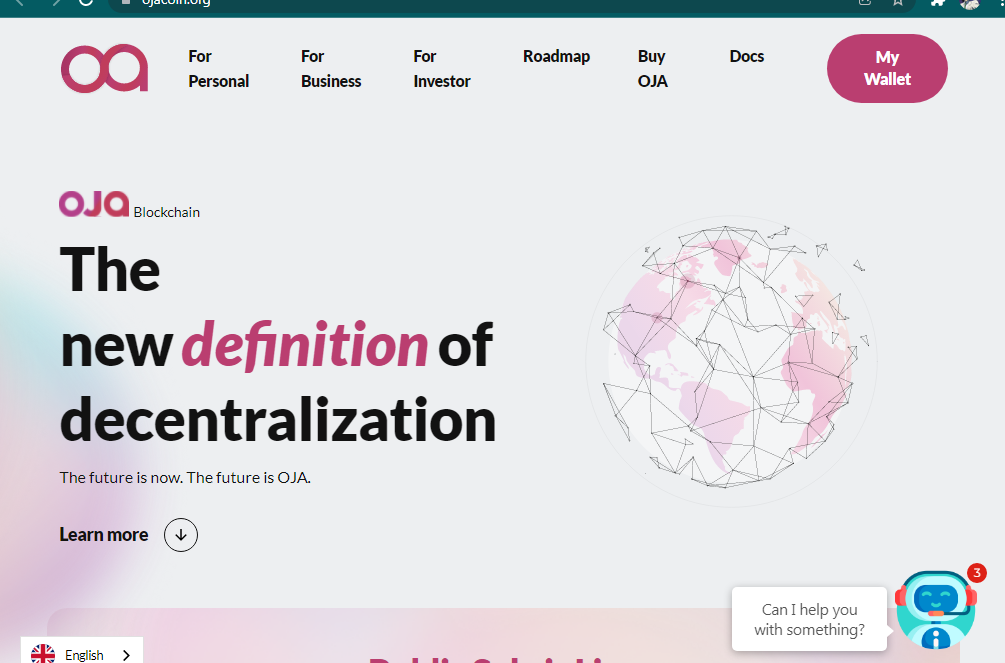Click 'The future is now. The future is OJA.' text
The height and width of the screenshot is (663, 1005).
pos(185,478)
